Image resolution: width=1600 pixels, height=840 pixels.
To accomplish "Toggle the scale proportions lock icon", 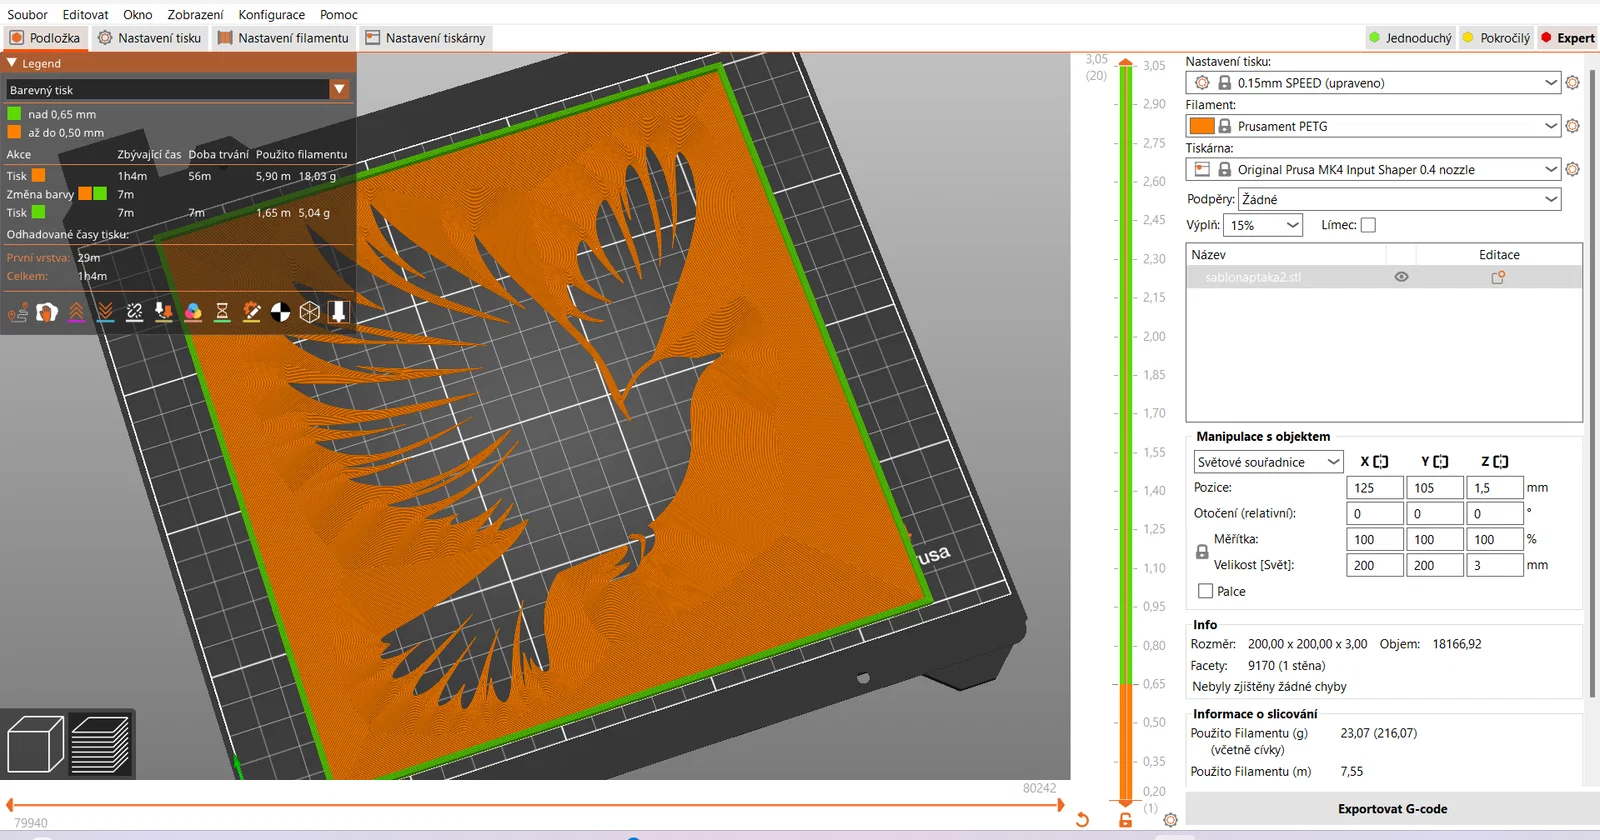I will [1202, 552].
